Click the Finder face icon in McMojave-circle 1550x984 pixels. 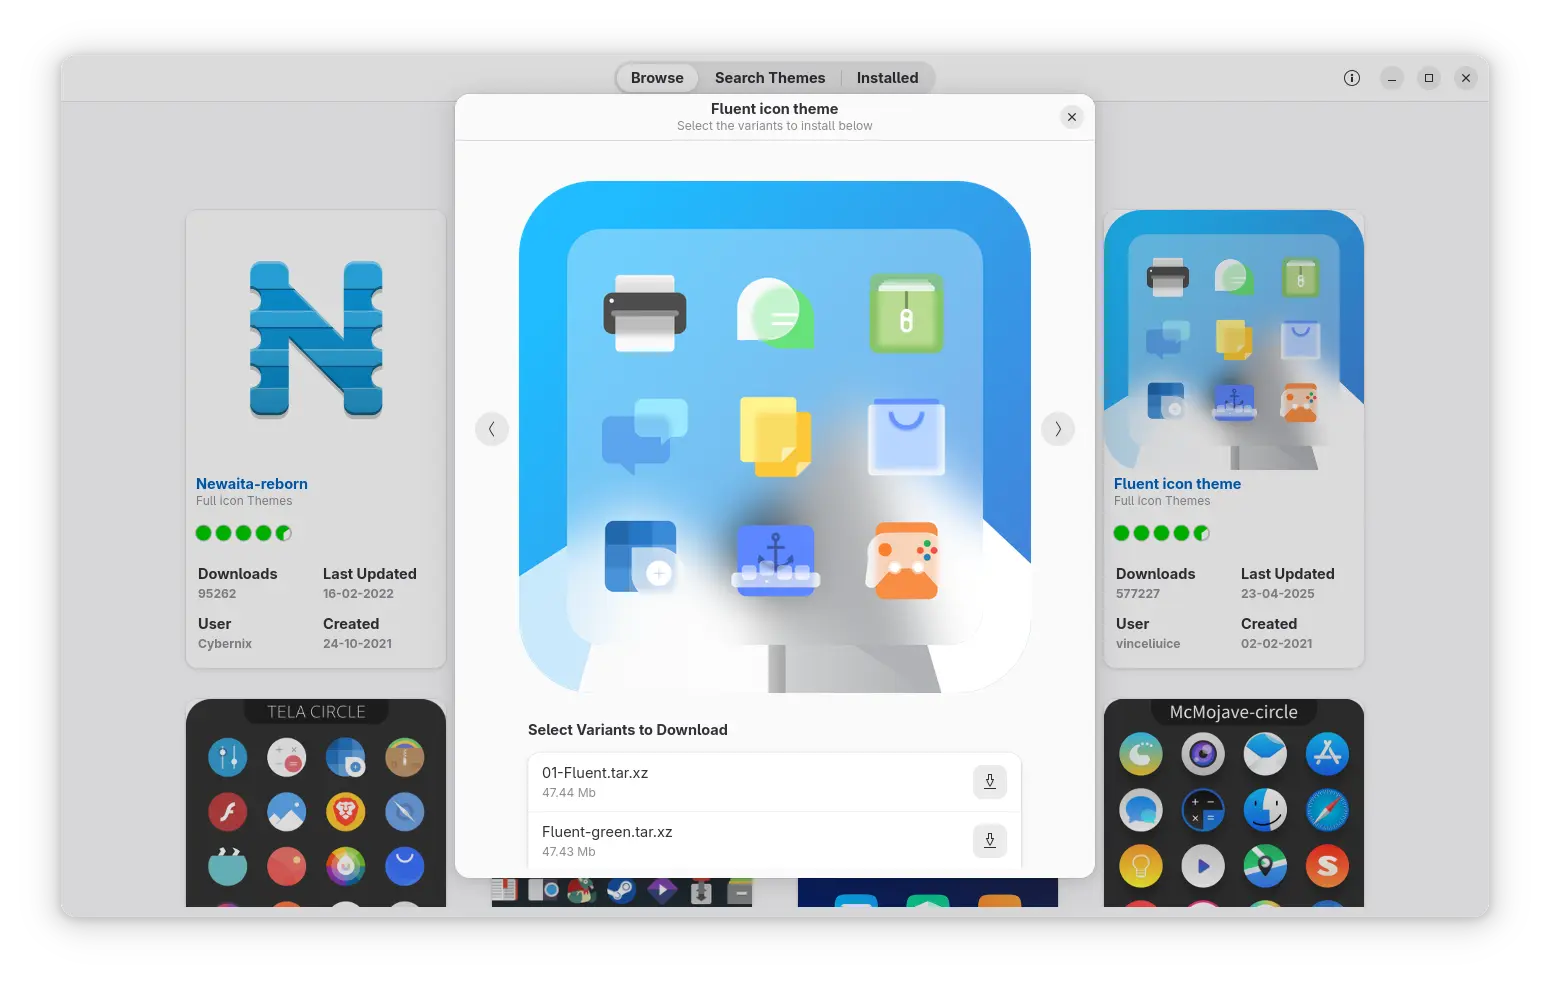pyautogui.click(x=1265, y=810)
